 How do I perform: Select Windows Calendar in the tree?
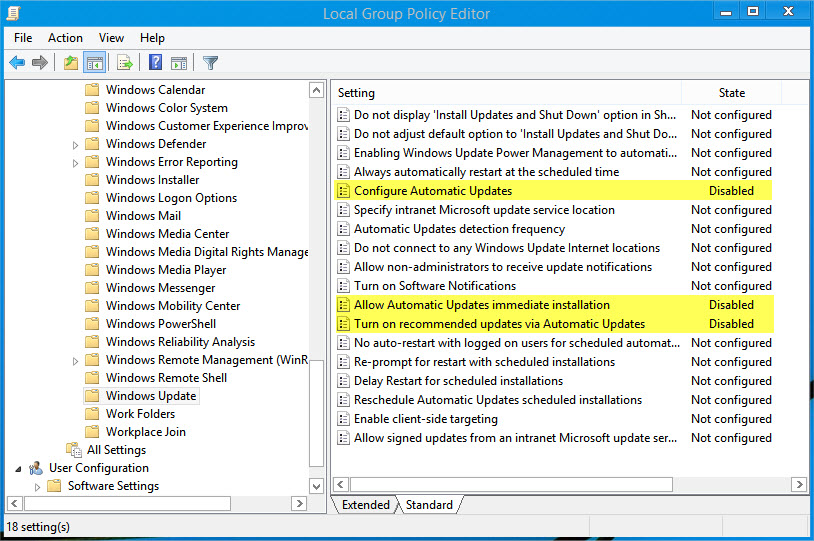[x=155, y=90]
